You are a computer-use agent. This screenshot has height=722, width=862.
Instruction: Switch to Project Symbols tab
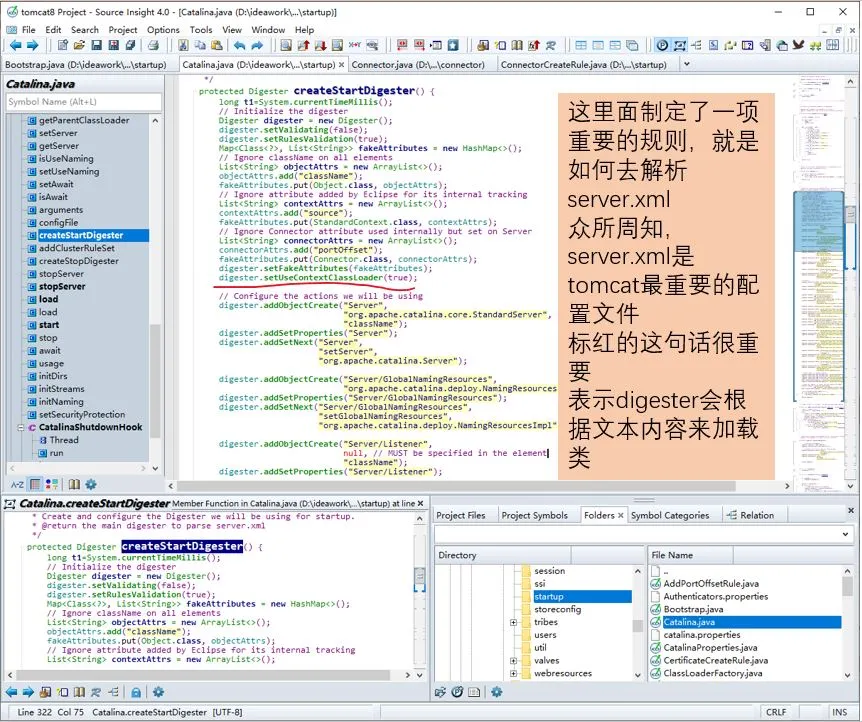click(x=534, y=515)
